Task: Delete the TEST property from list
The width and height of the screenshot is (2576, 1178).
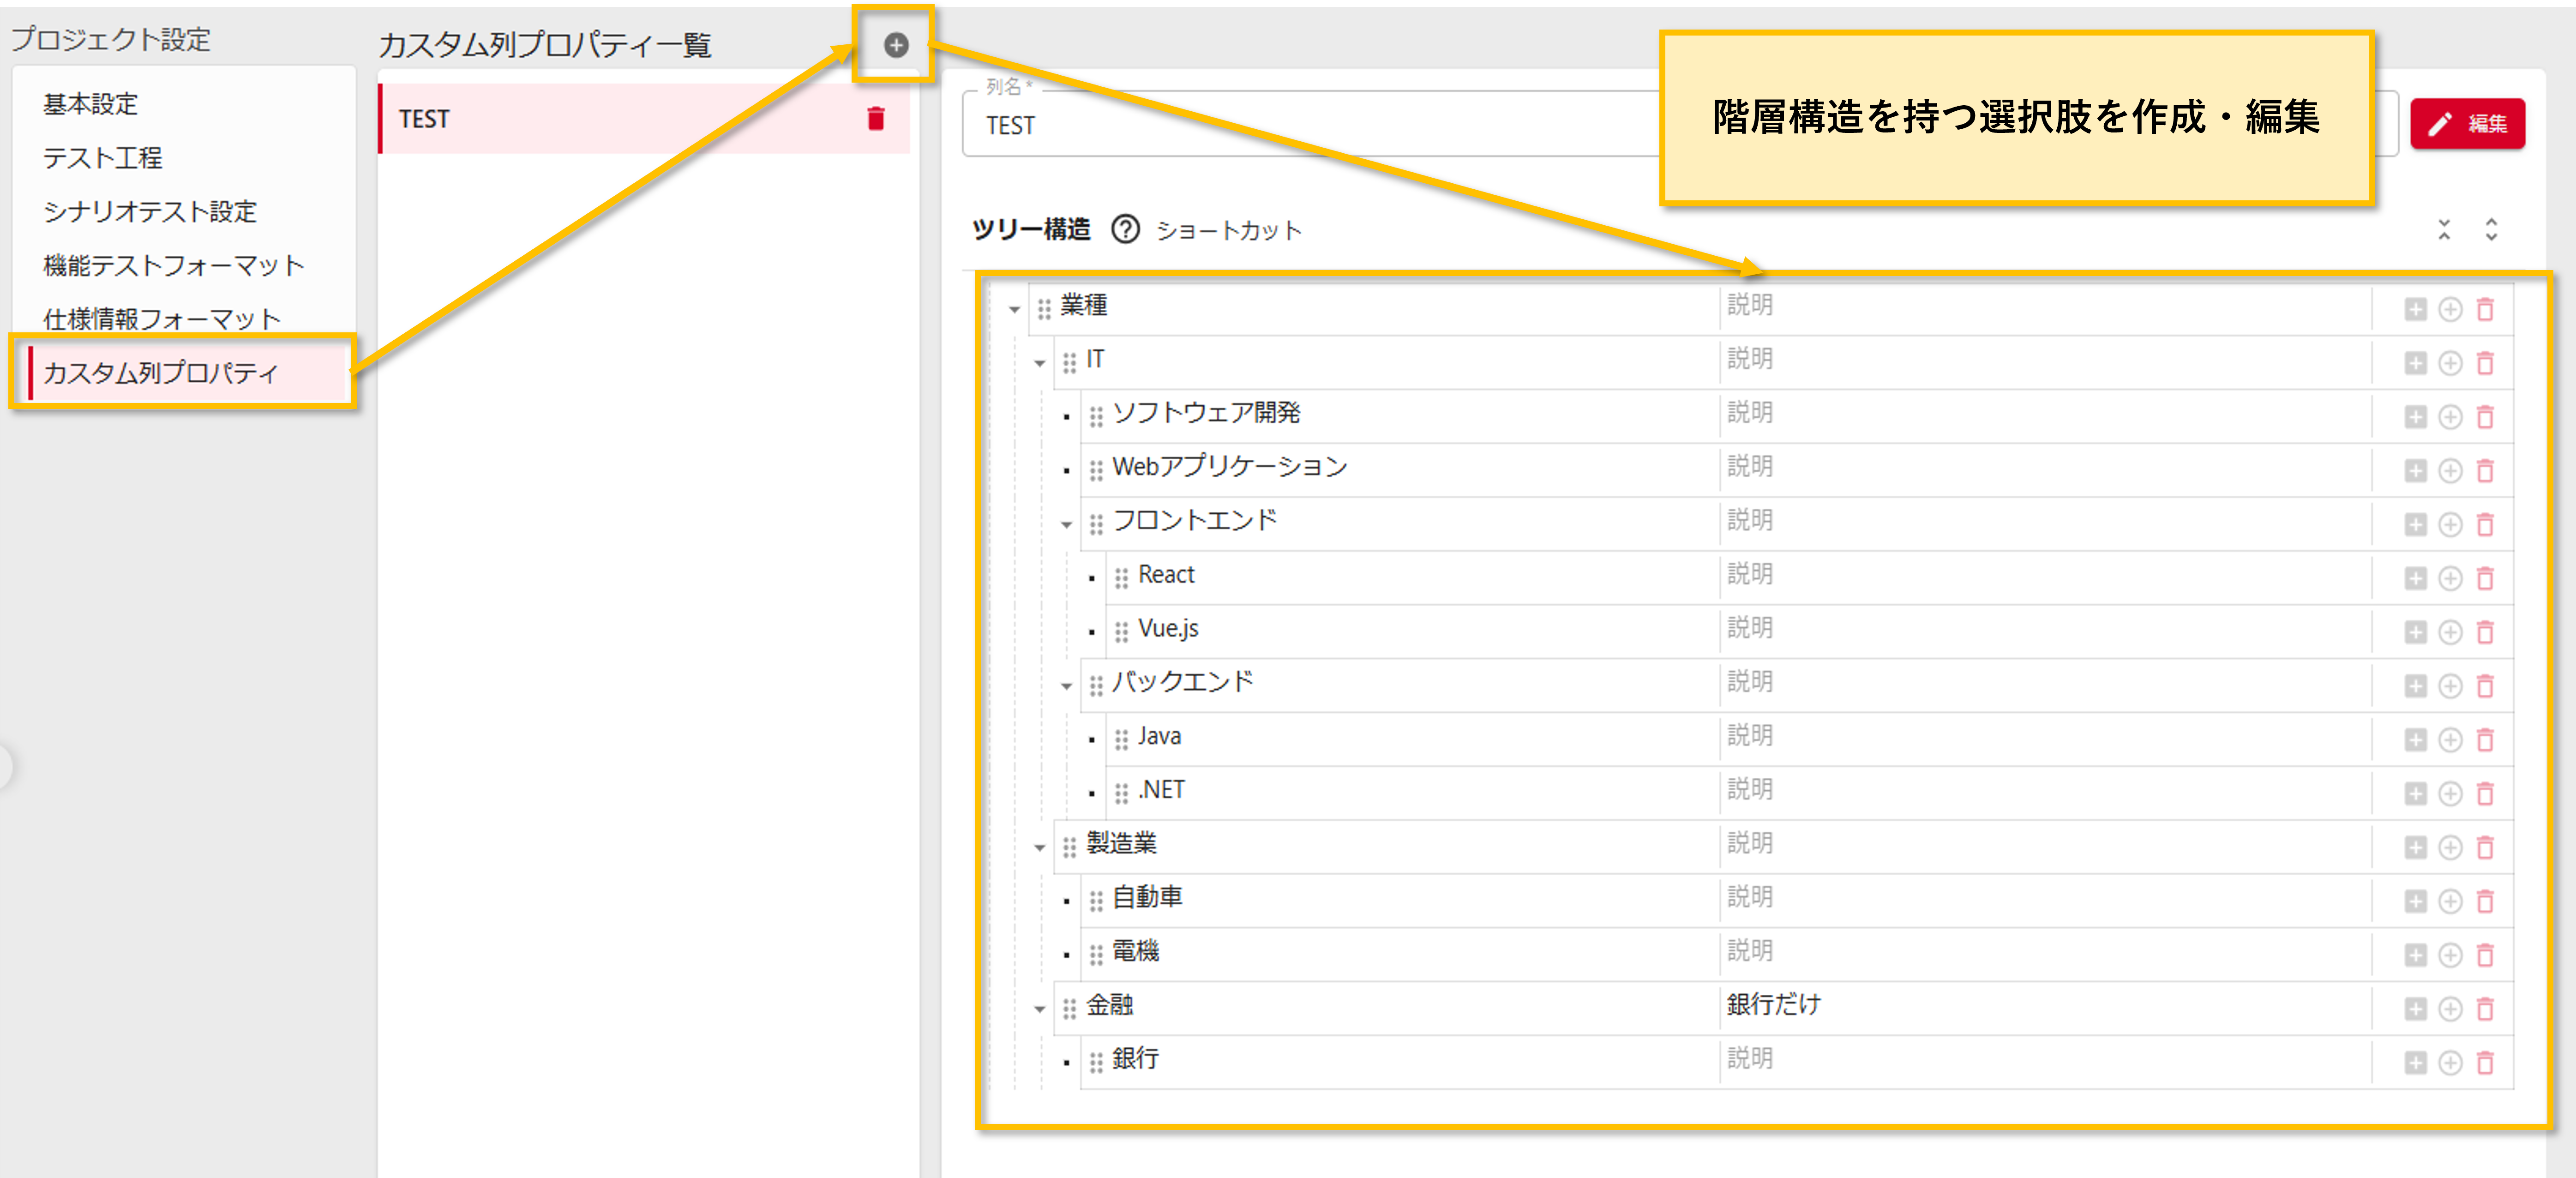Action: tap(876, 119)
